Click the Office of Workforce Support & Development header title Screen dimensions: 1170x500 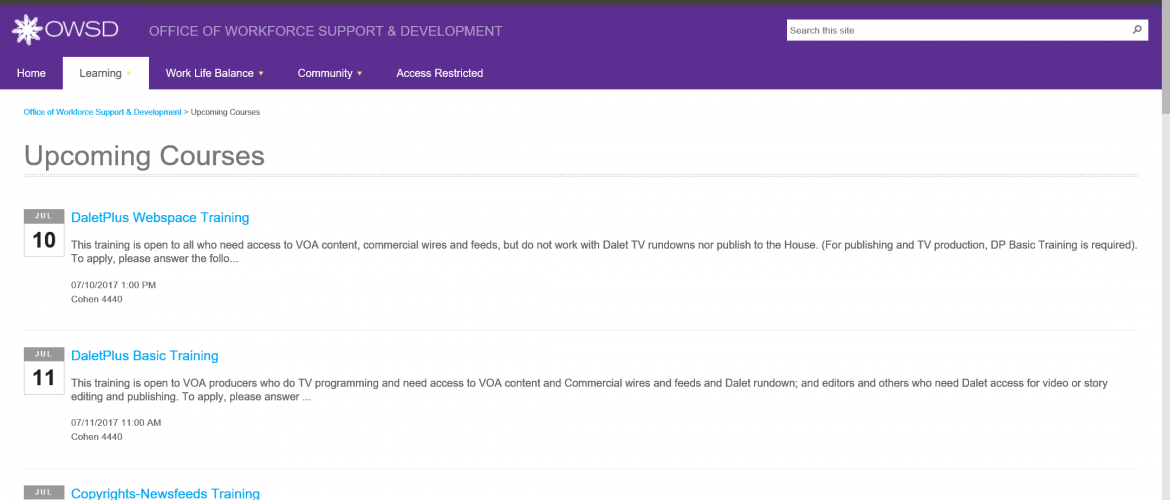click(325, 31)
